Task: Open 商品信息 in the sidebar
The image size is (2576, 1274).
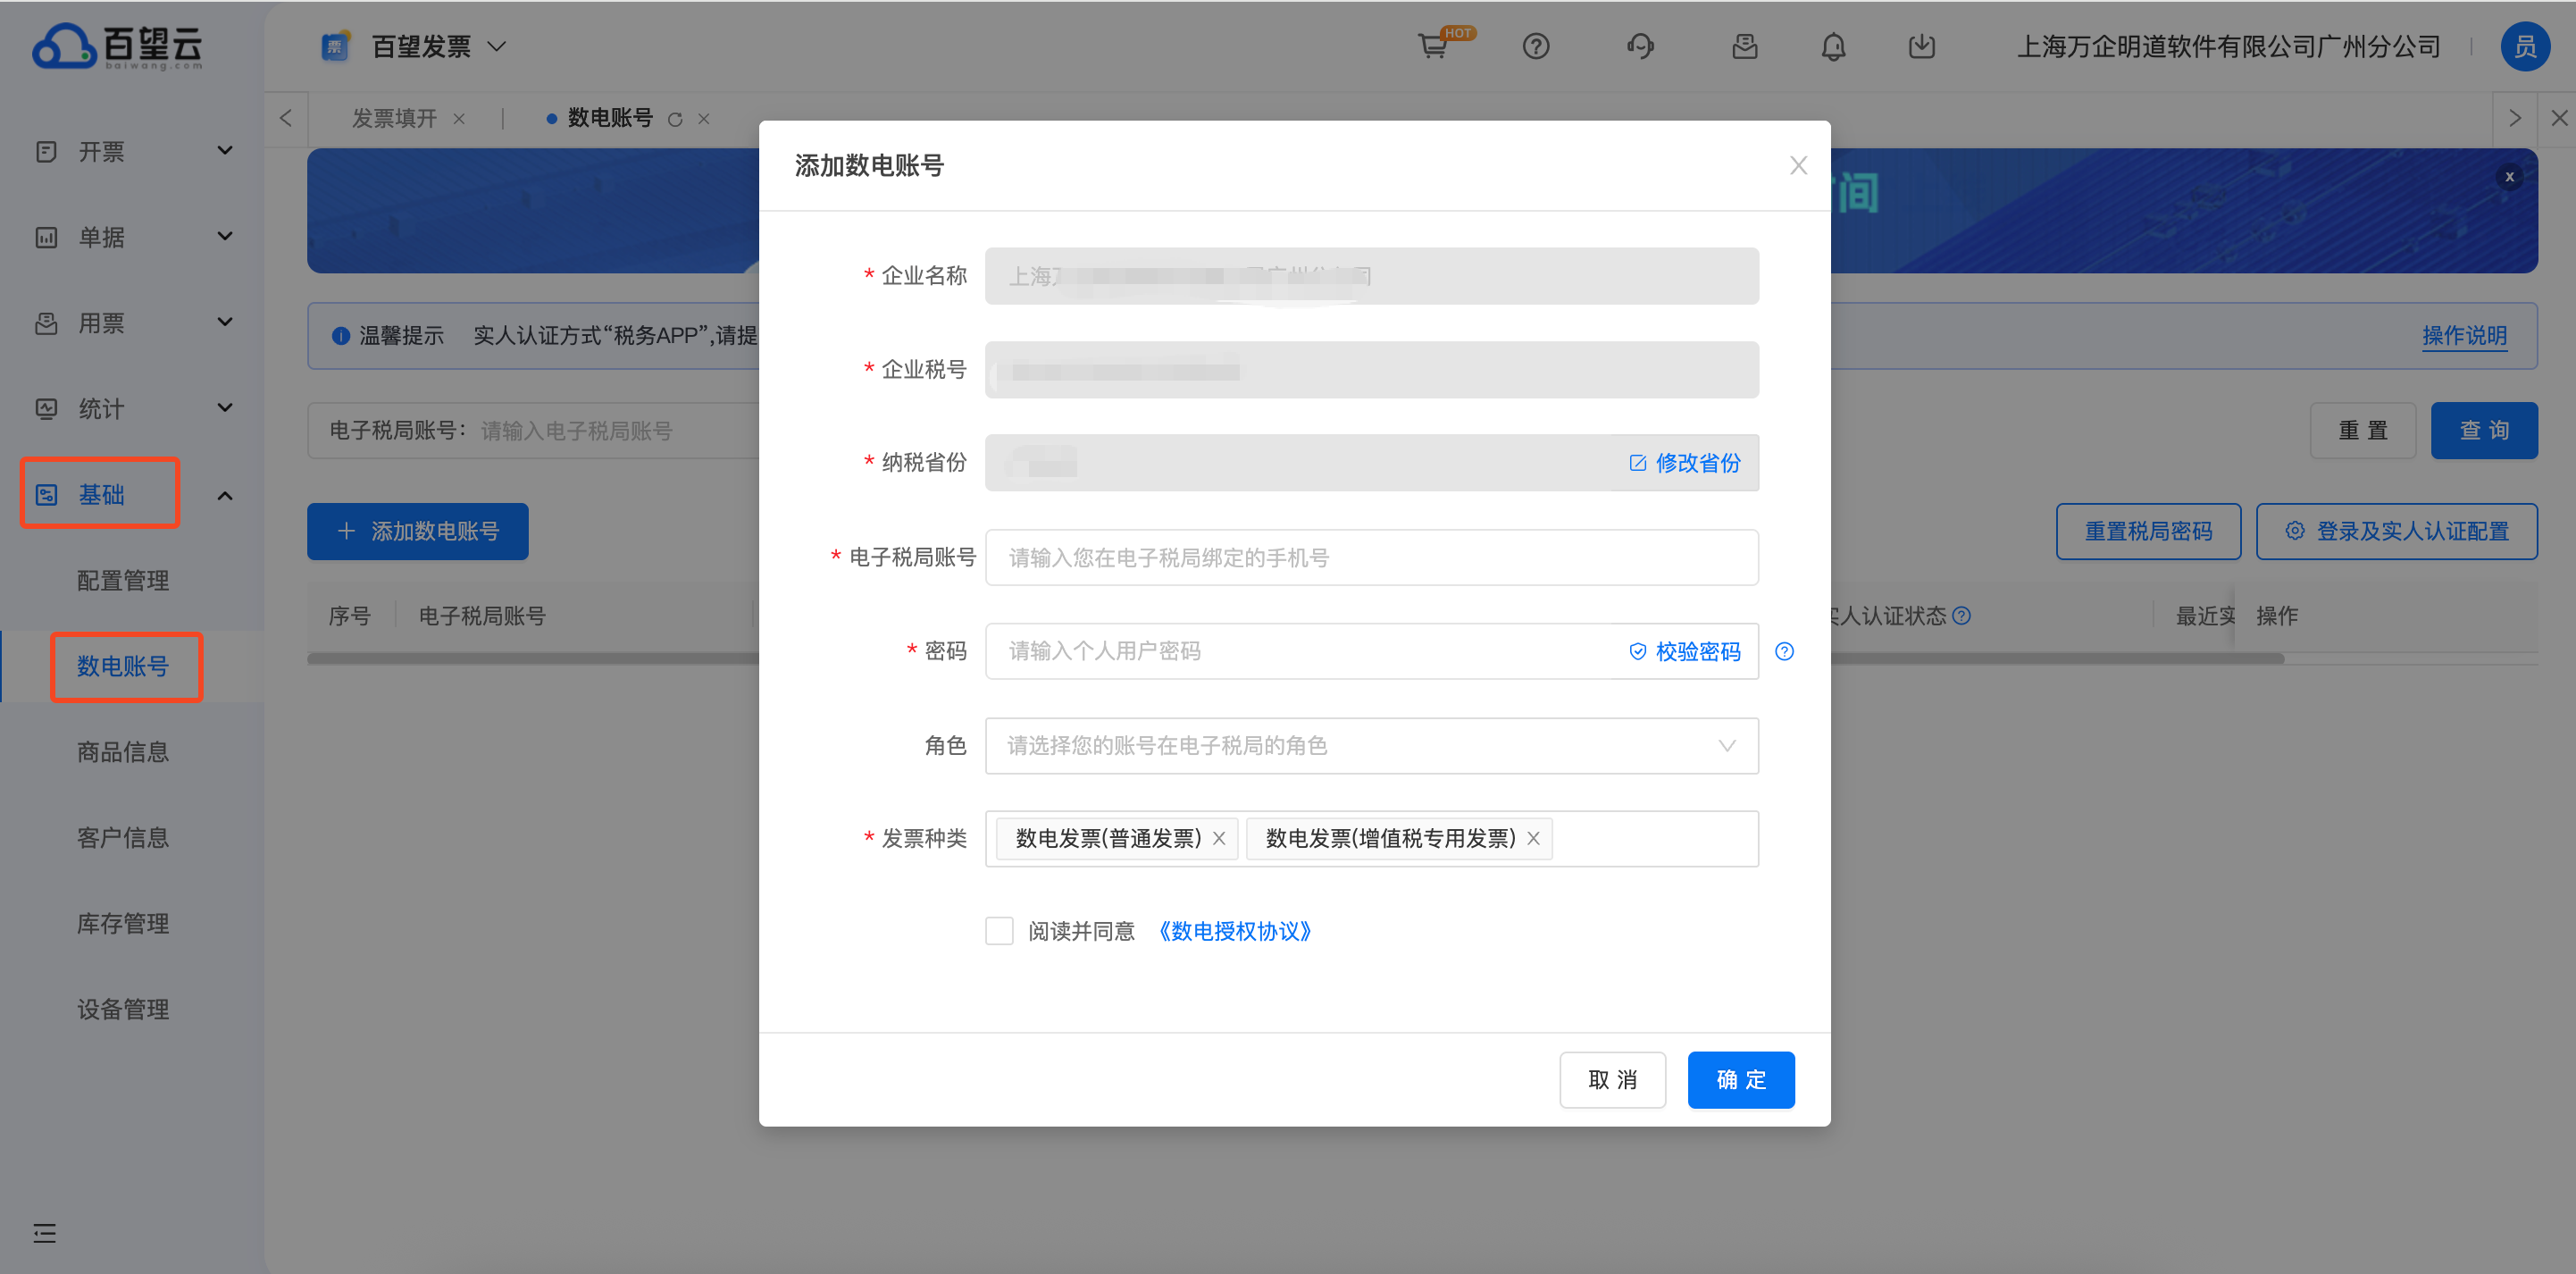Action: click(123, 752)
